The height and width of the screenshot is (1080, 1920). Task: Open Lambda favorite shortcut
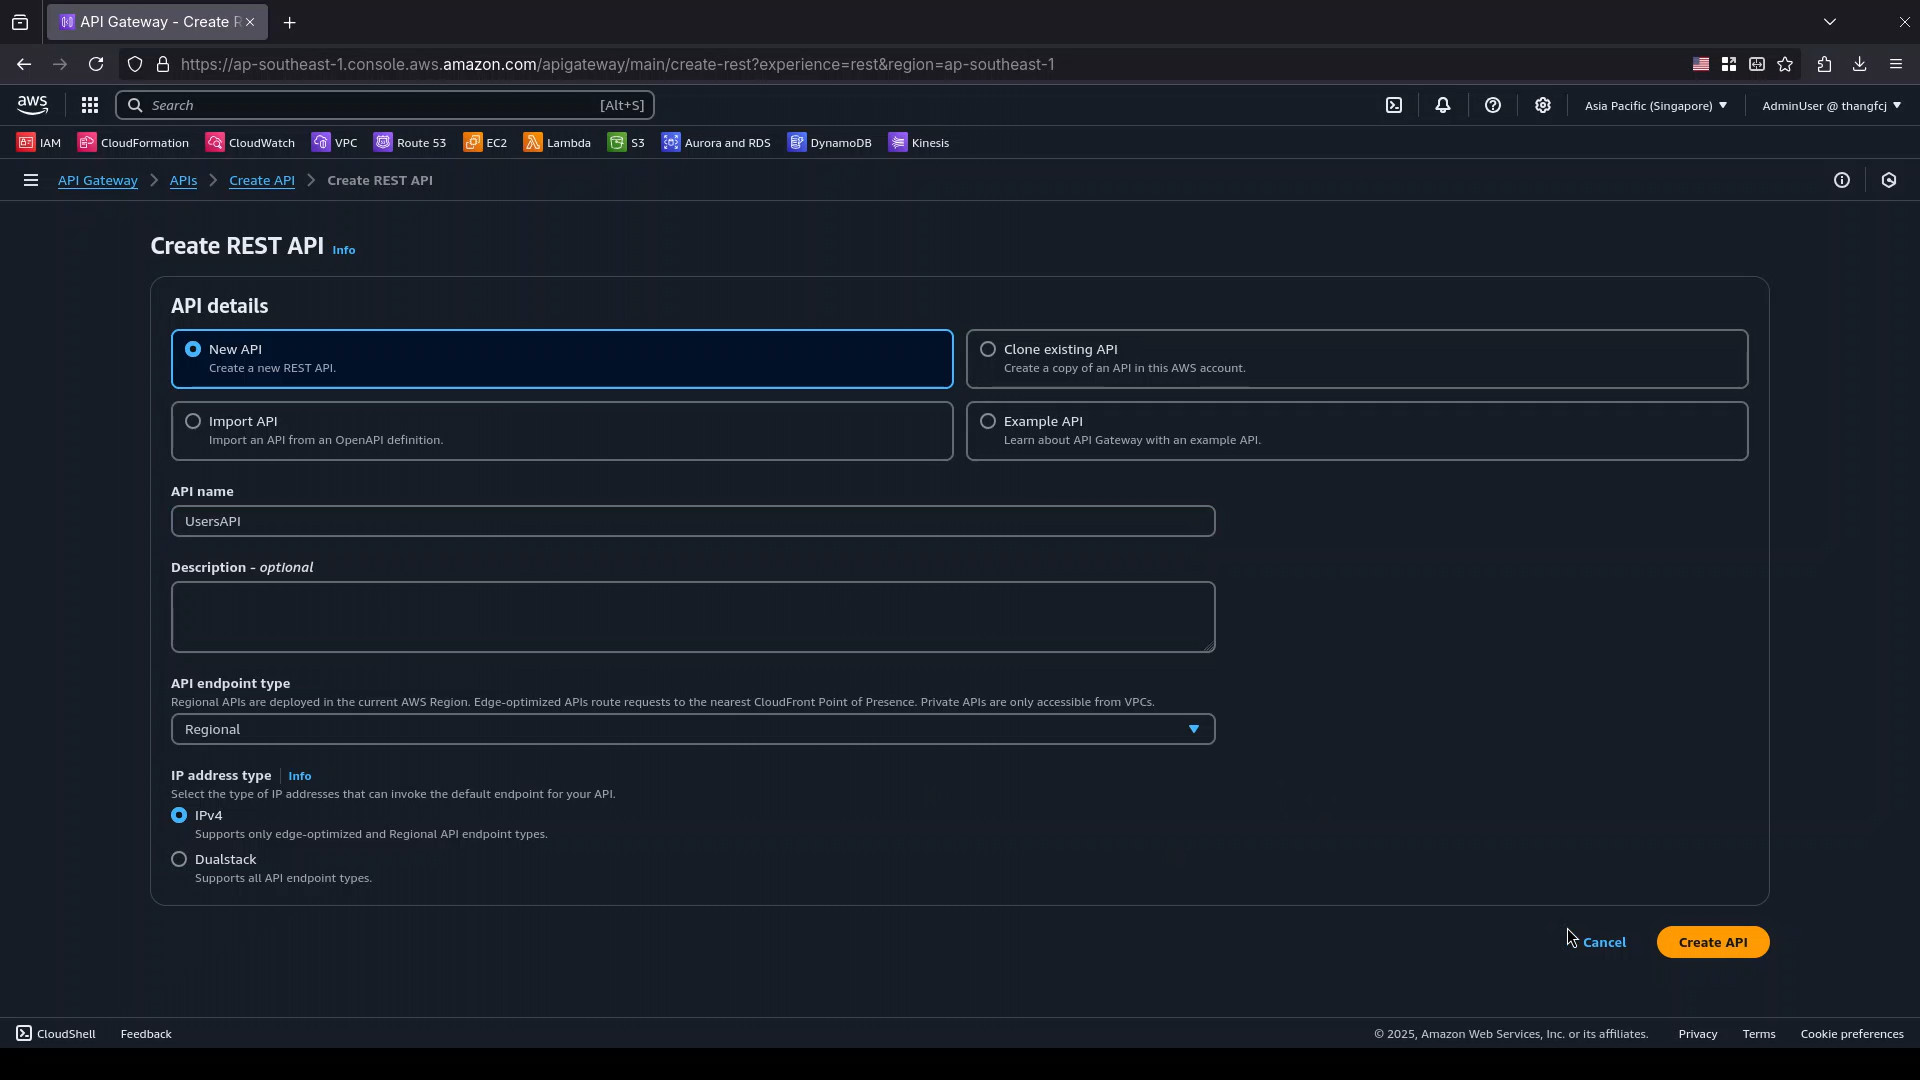click(557, 143)
